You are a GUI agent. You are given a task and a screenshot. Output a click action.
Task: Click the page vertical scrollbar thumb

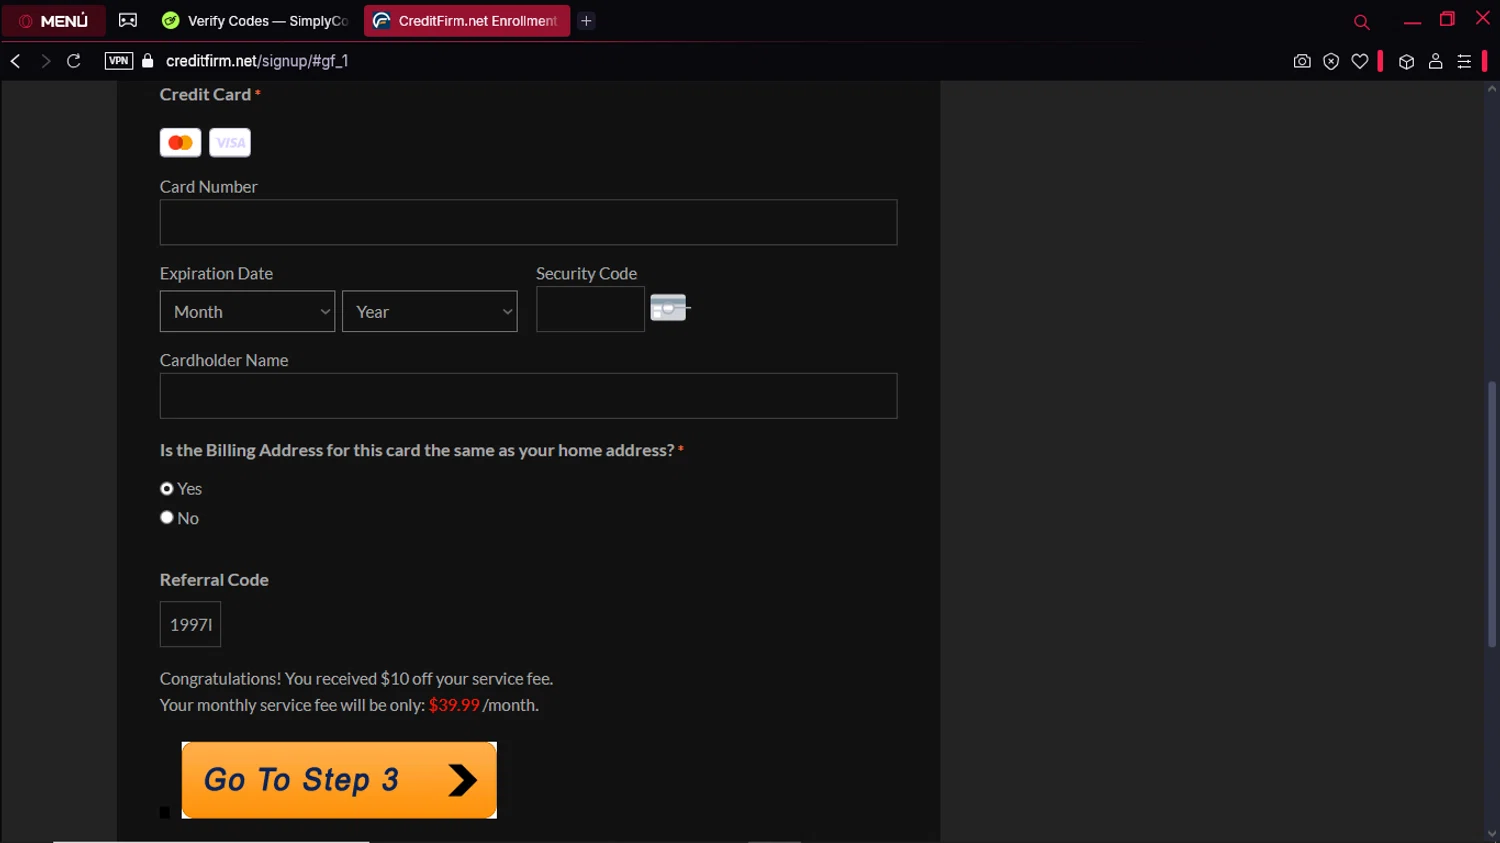pos(1492,514)
